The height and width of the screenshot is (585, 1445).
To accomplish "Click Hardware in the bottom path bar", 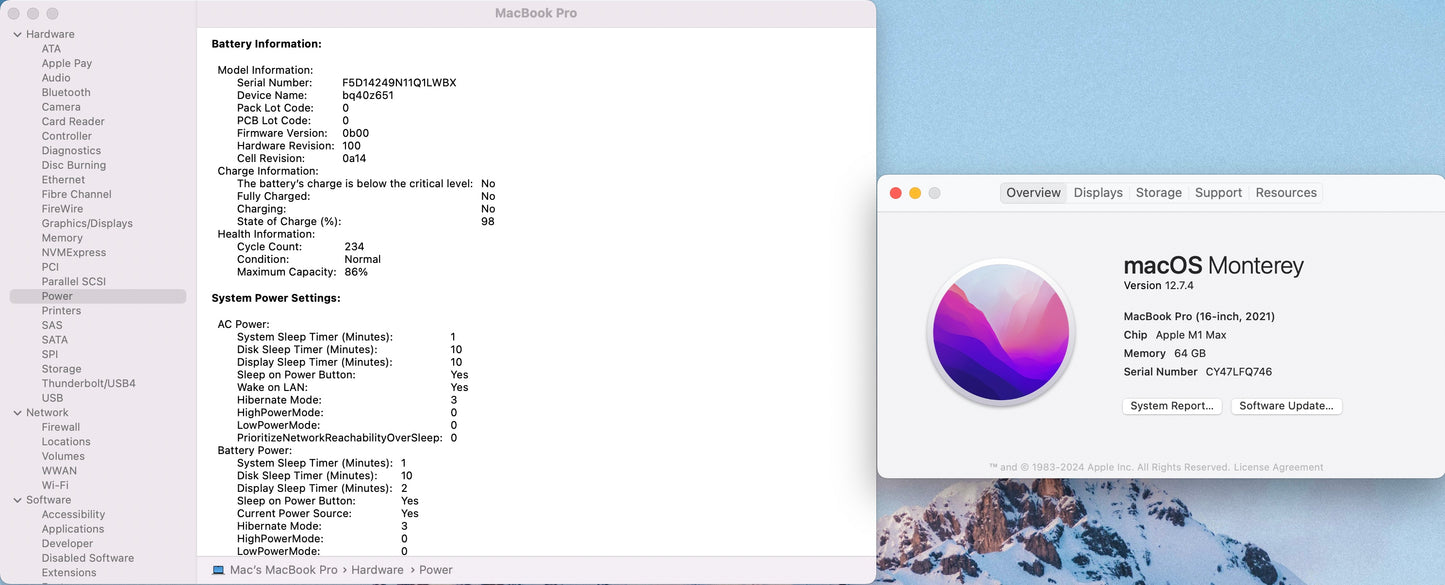I will point(377,570).
